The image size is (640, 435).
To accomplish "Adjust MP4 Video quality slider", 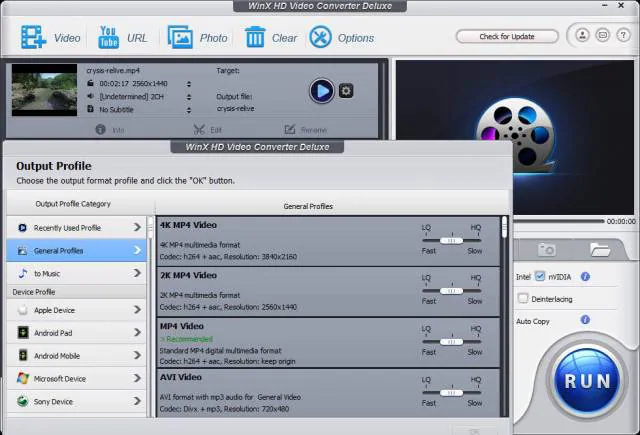I will point(451,342).
